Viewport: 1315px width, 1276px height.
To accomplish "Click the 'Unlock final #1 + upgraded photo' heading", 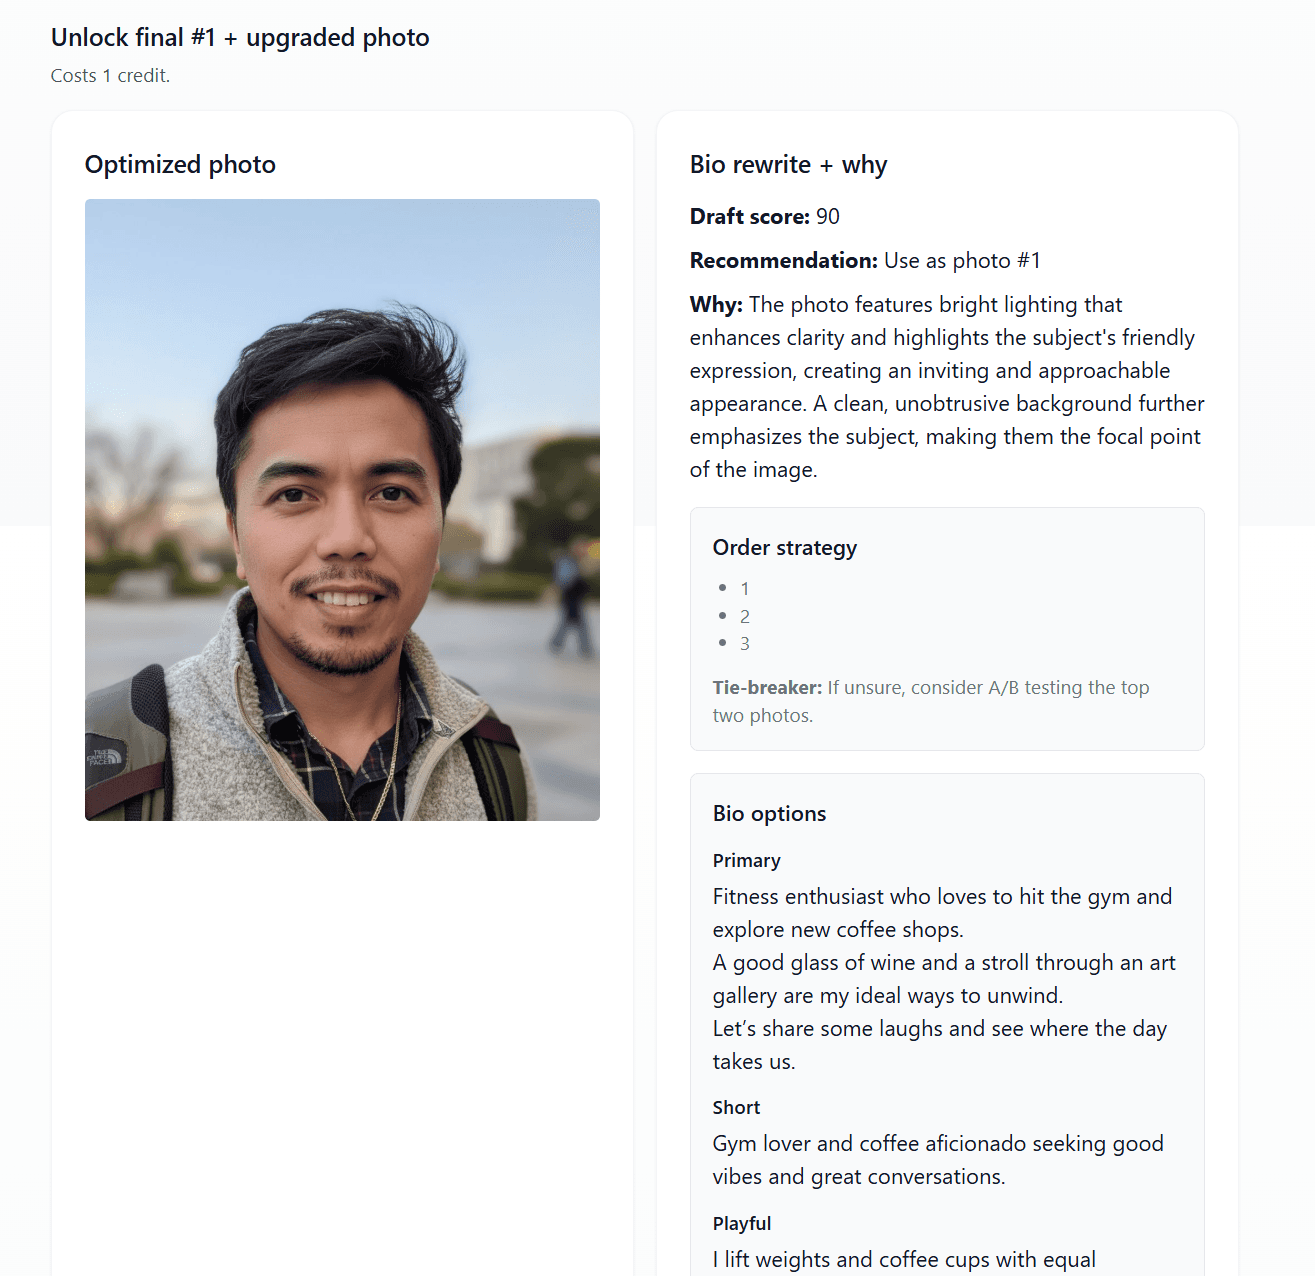I will [x=240, y=38].
